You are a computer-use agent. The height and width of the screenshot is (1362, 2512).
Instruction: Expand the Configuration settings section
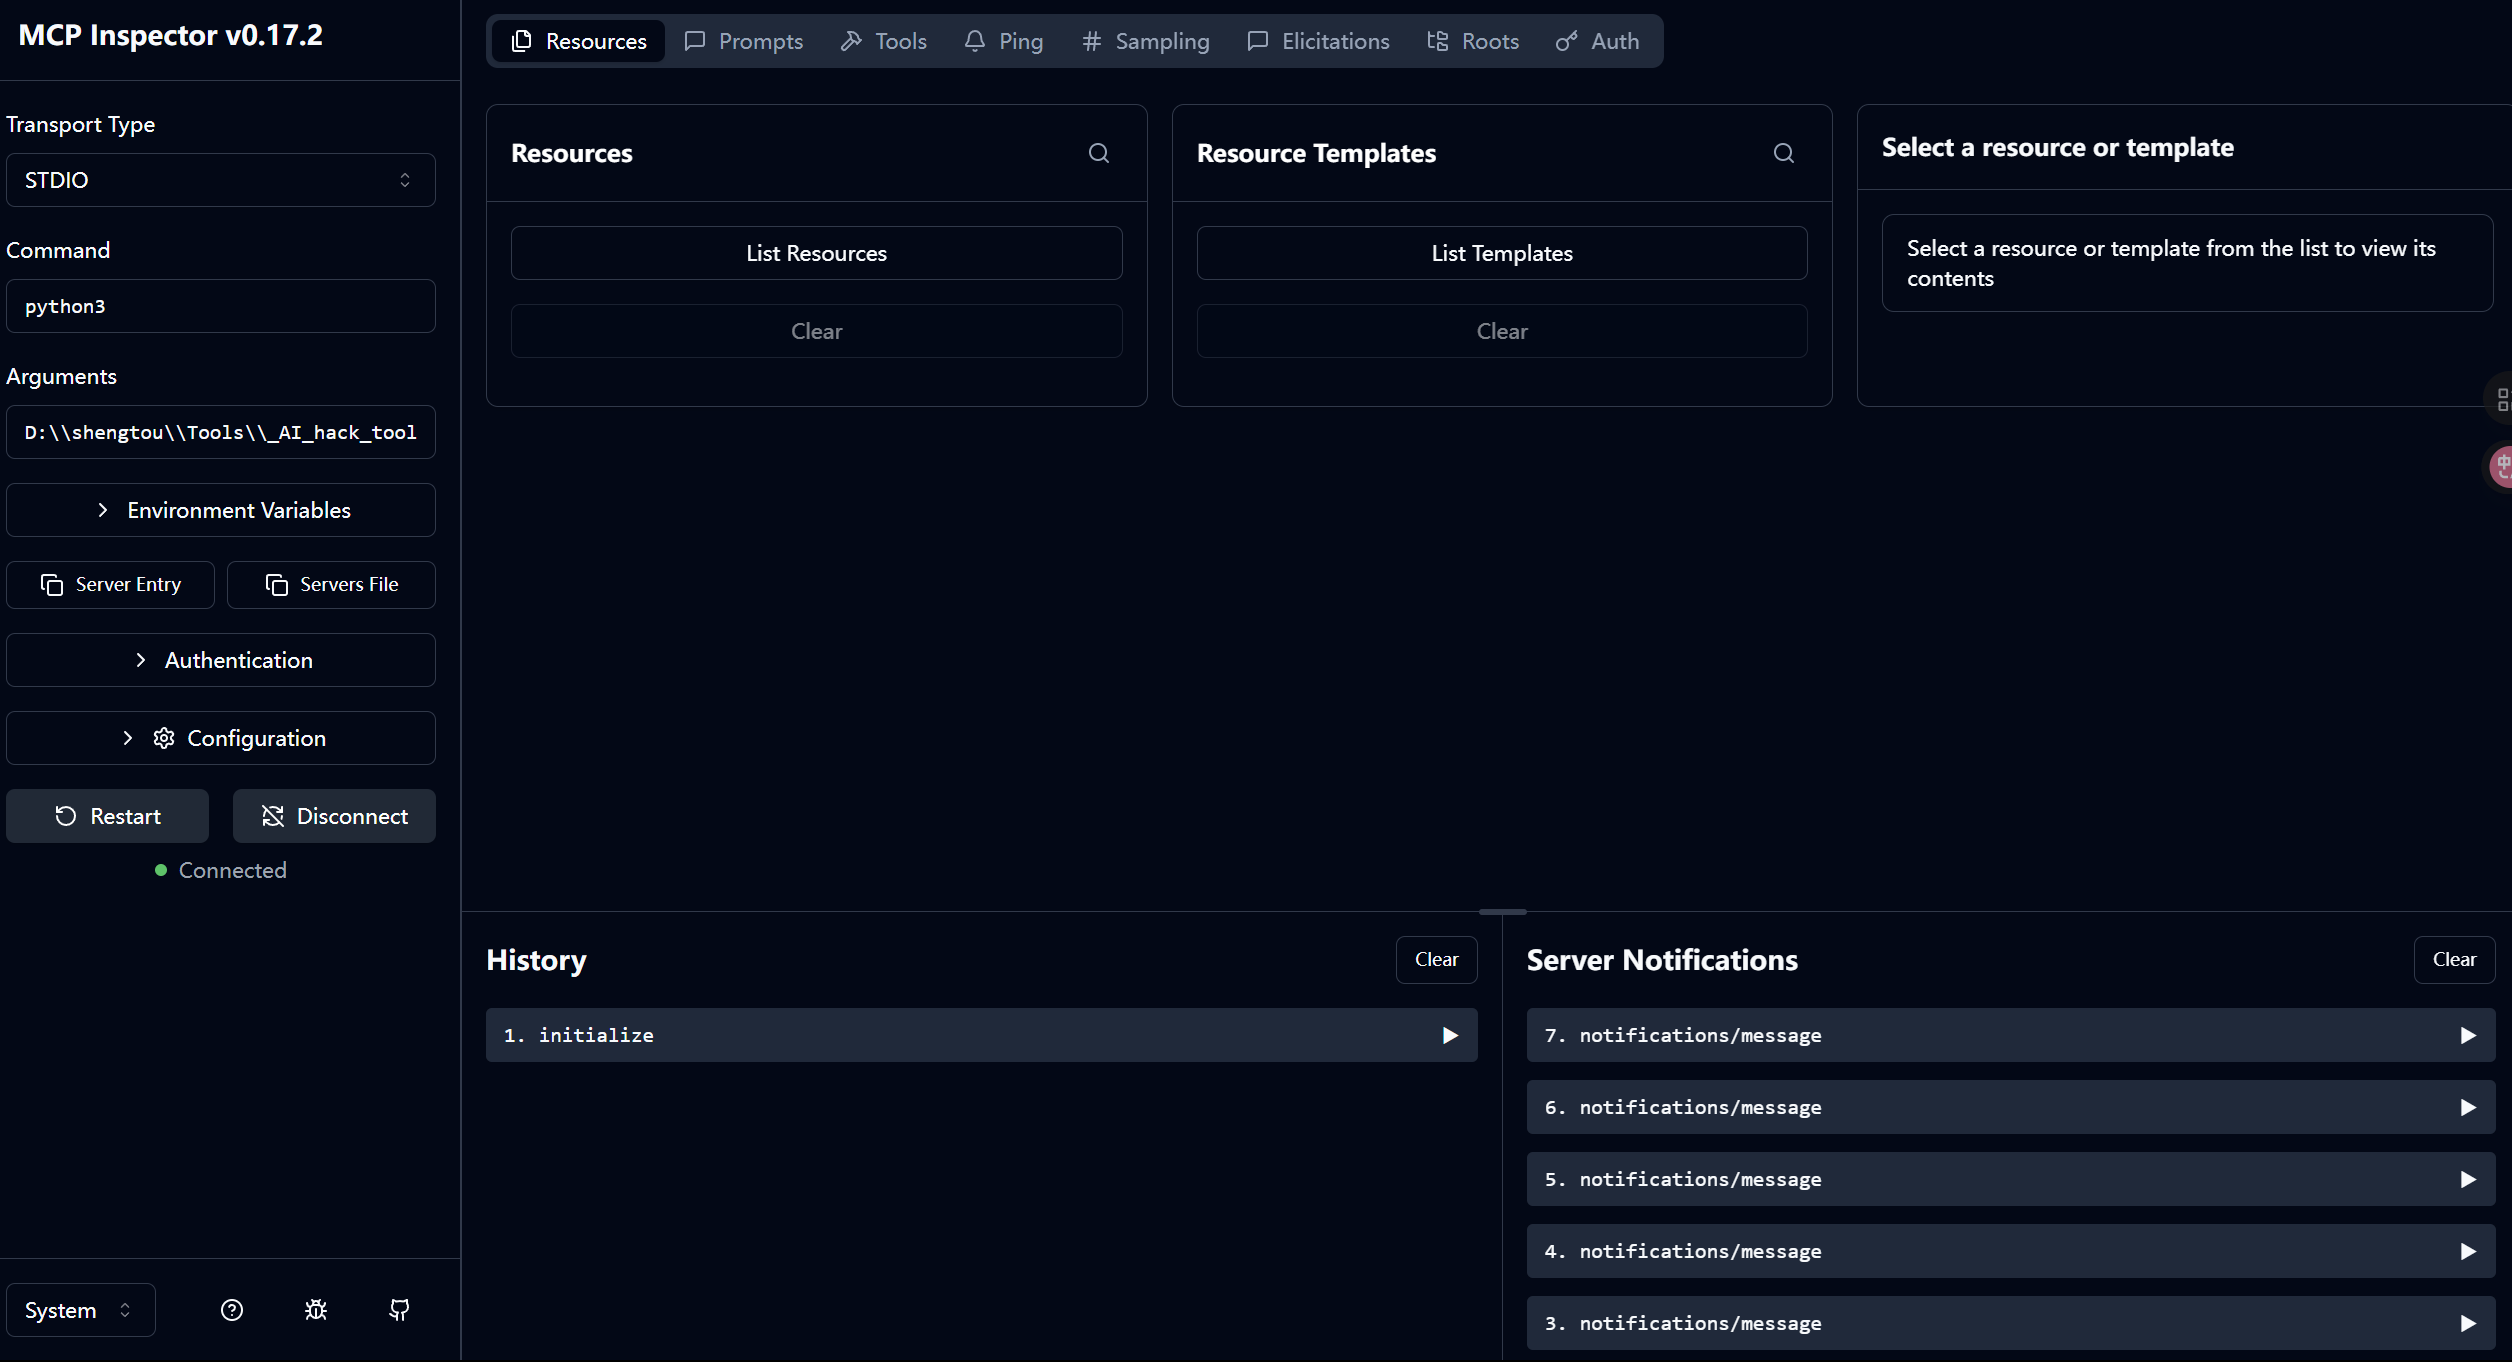[221, 738]
